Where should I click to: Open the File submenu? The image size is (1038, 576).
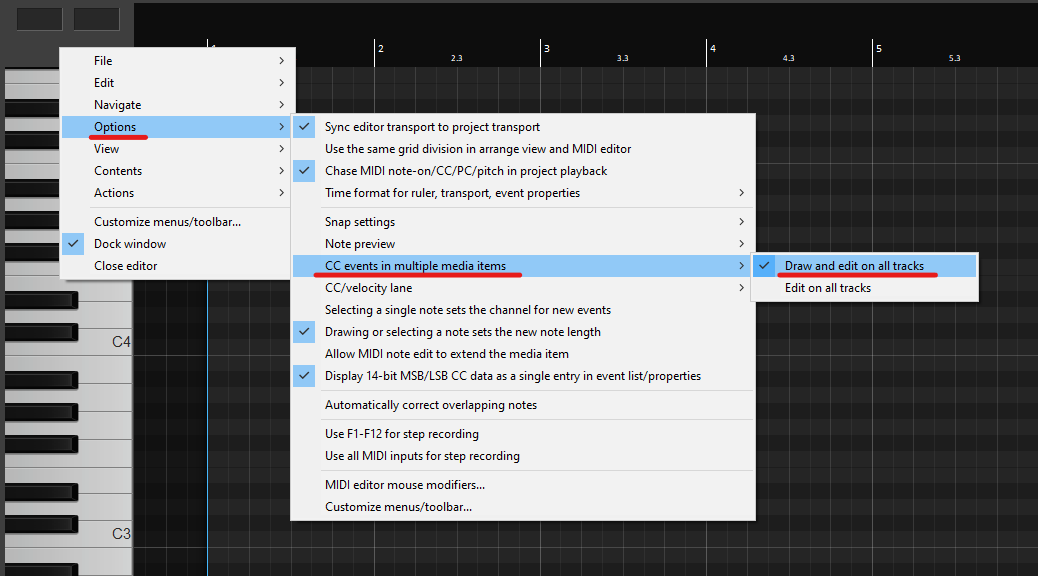[177, 61]
